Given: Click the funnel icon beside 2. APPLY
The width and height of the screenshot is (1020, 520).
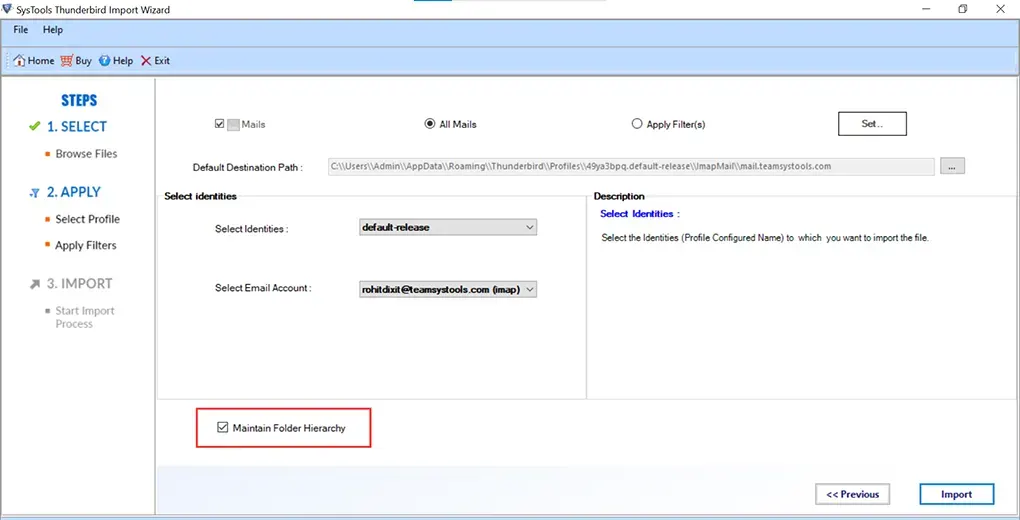Looking at the screenshot, I should 35,193.
